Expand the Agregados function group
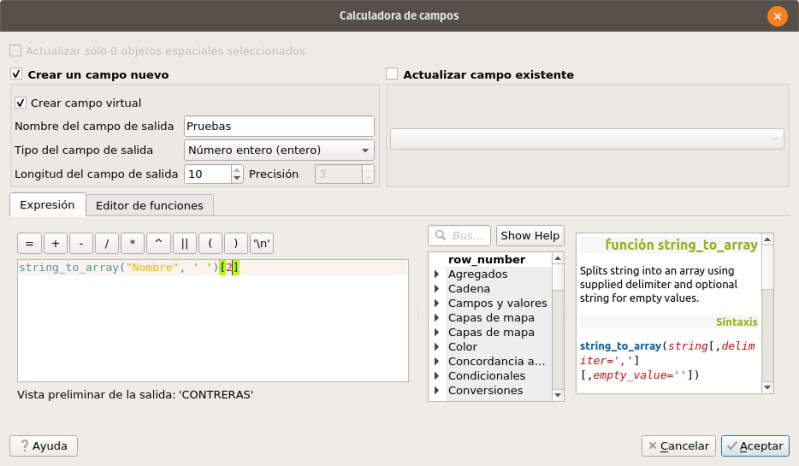Screen dimensions: 799x466 click(437, 274)
